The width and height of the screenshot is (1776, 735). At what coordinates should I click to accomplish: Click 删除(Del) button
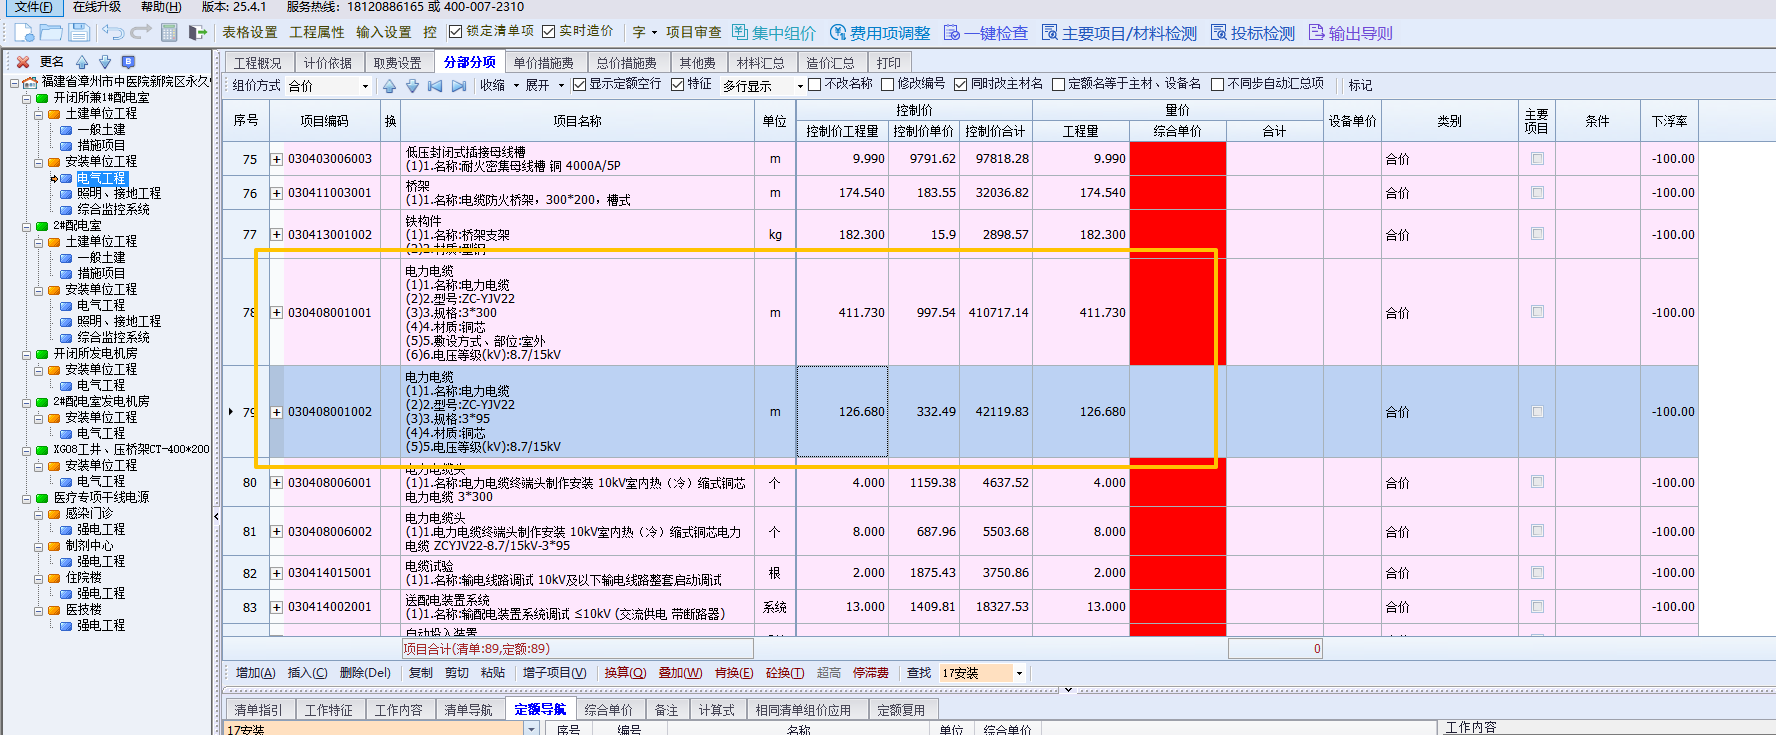pyautogui.click(x=365, y=673)
